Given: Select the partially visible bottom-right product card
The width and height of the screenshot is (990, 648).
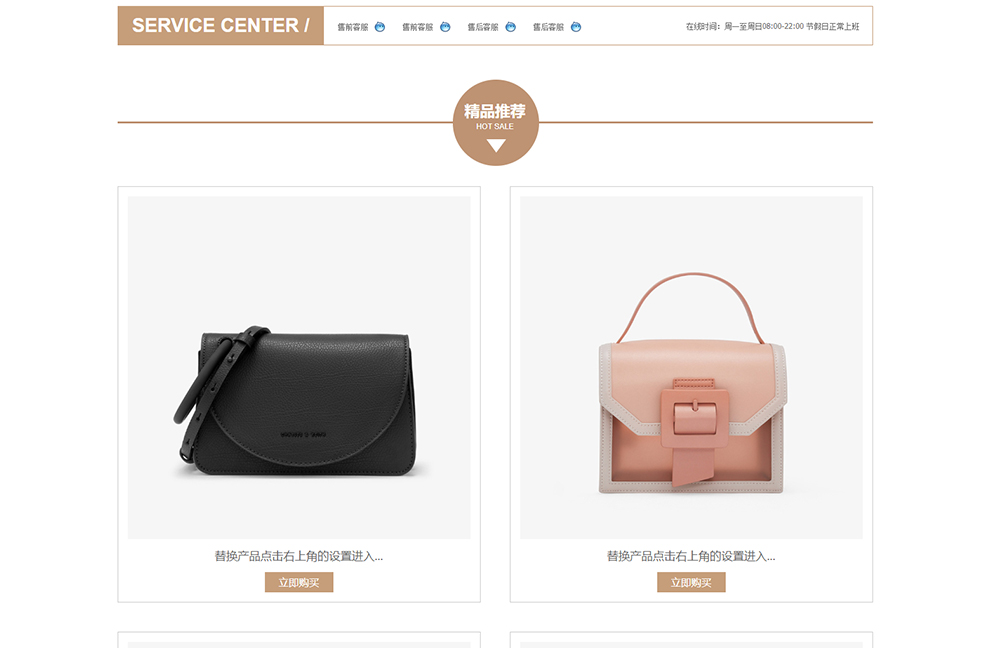Looking at the screenshot, I should [691, 640].
